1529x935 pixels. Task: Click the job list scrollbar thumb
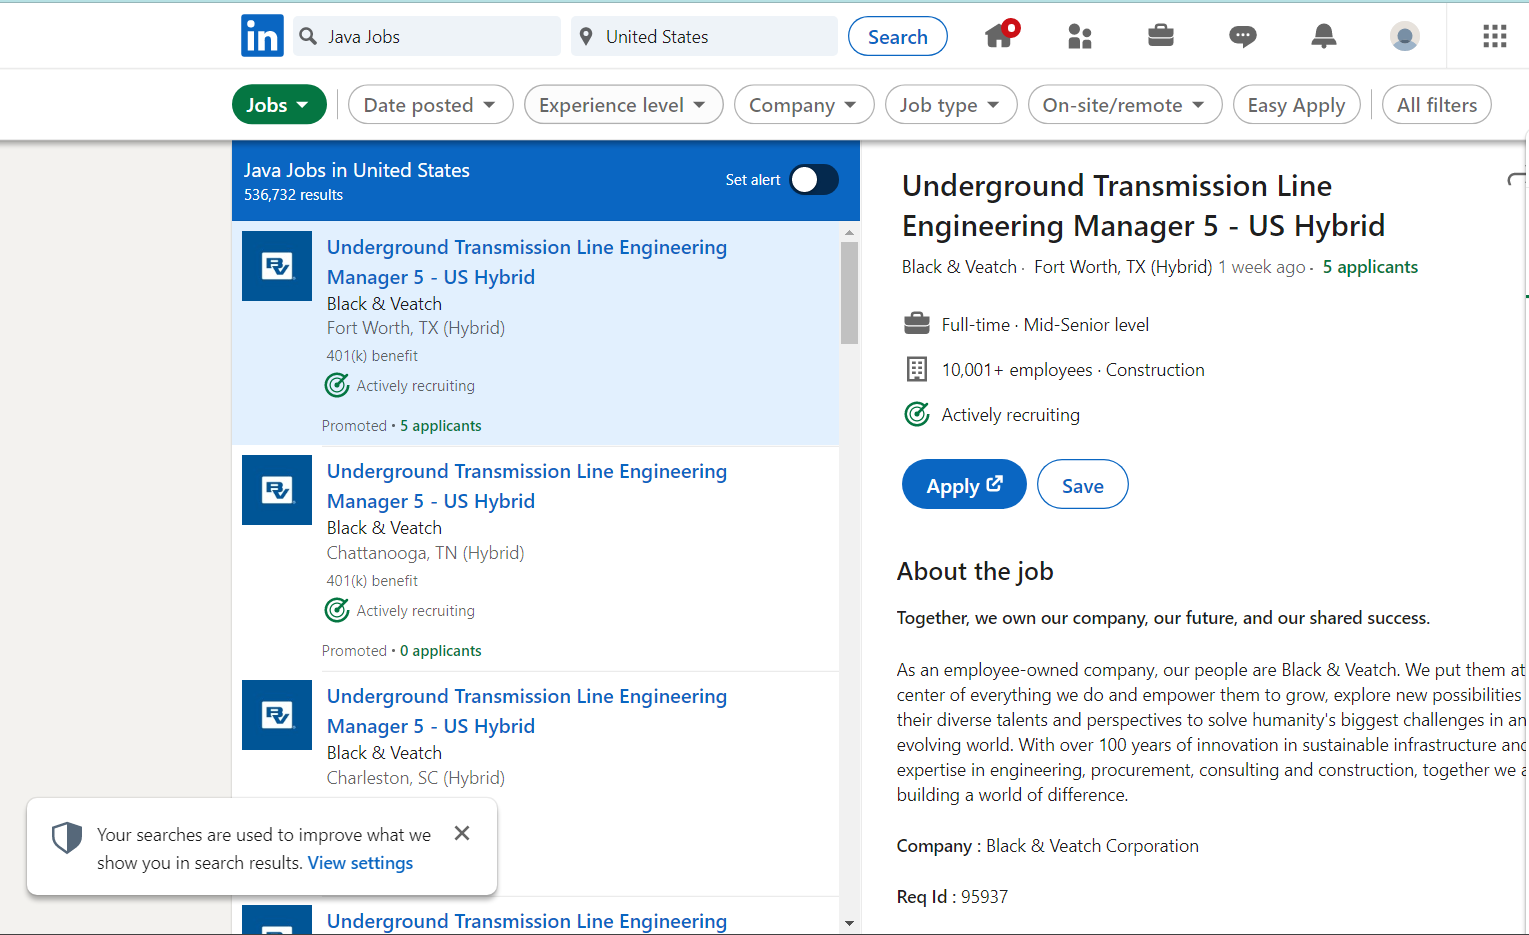(x=850, y=293)
